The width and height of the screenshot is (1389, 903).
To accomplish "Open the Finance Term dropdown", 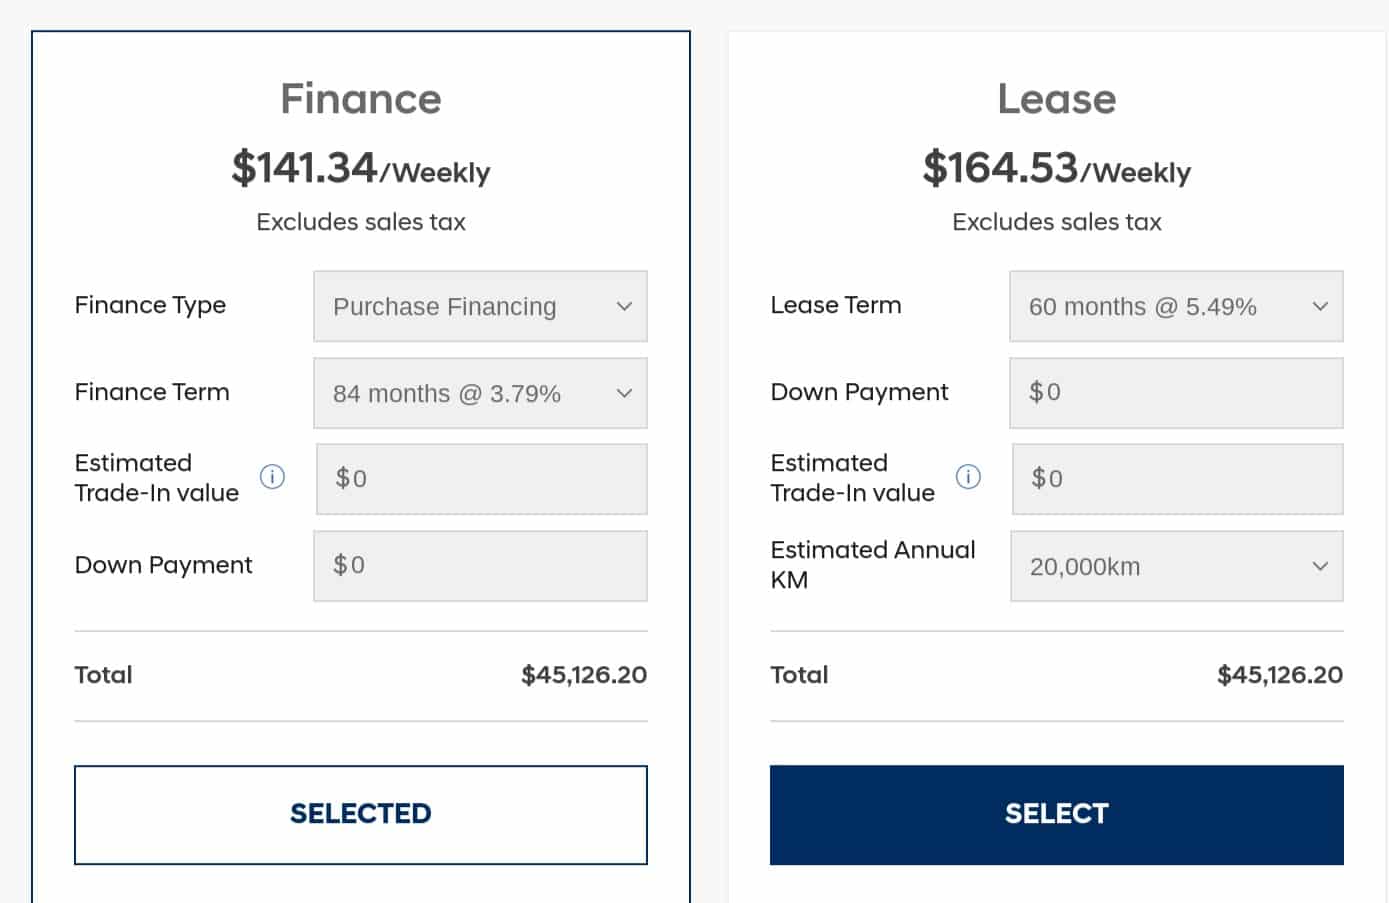I will [x=480, y=393].
